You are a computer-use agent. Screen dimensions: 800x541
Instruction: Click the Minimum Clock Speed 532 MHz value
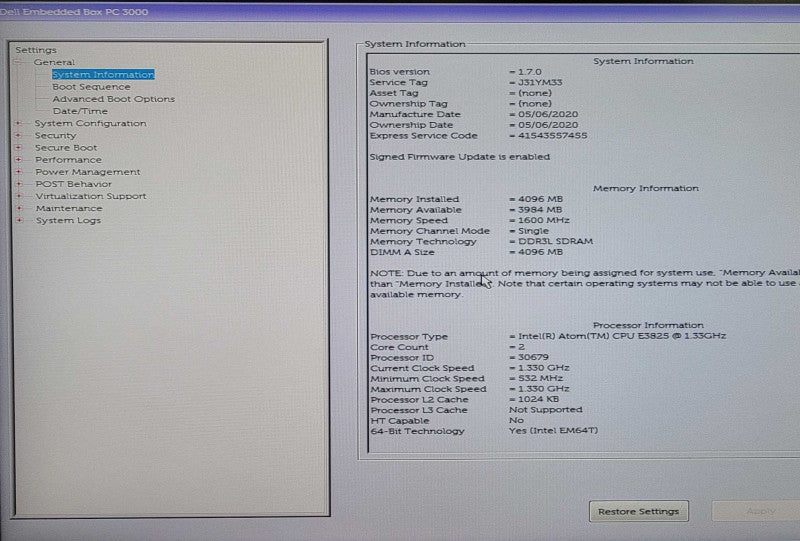(x=540, y=379)
